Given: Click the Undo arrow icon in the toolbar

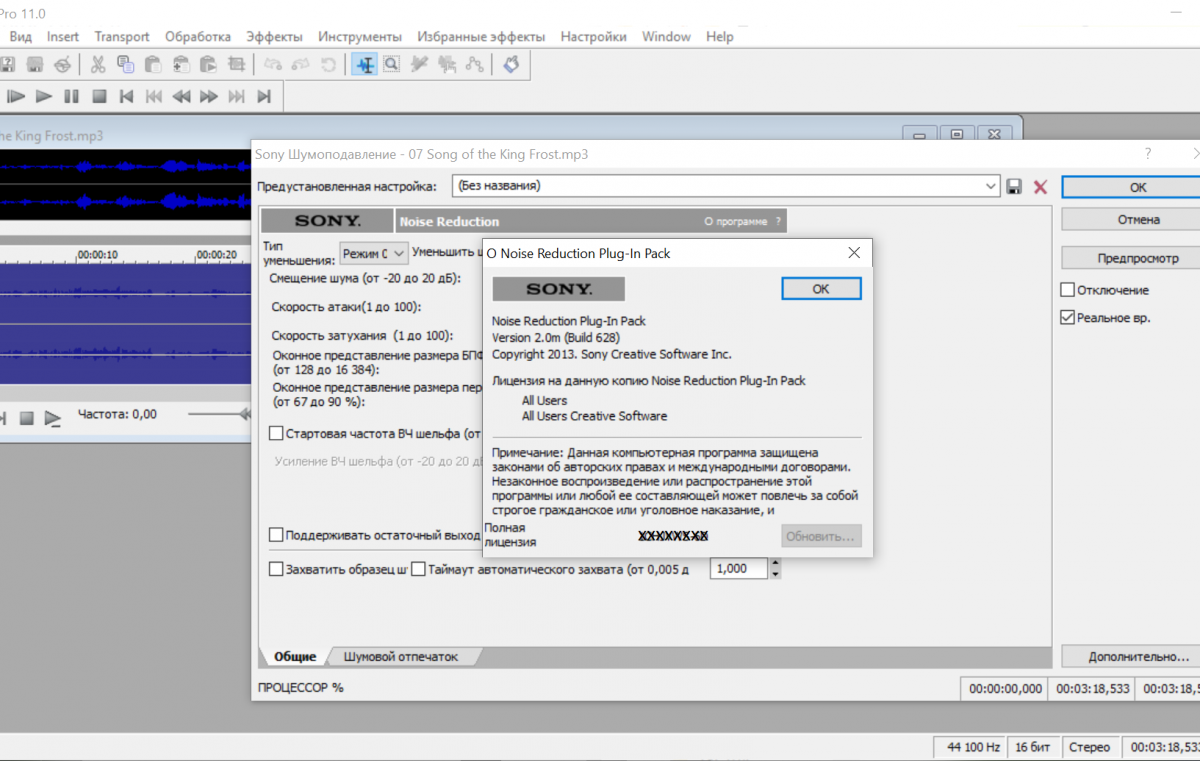Looking at the screenshot, I should (x=273, y=65).
